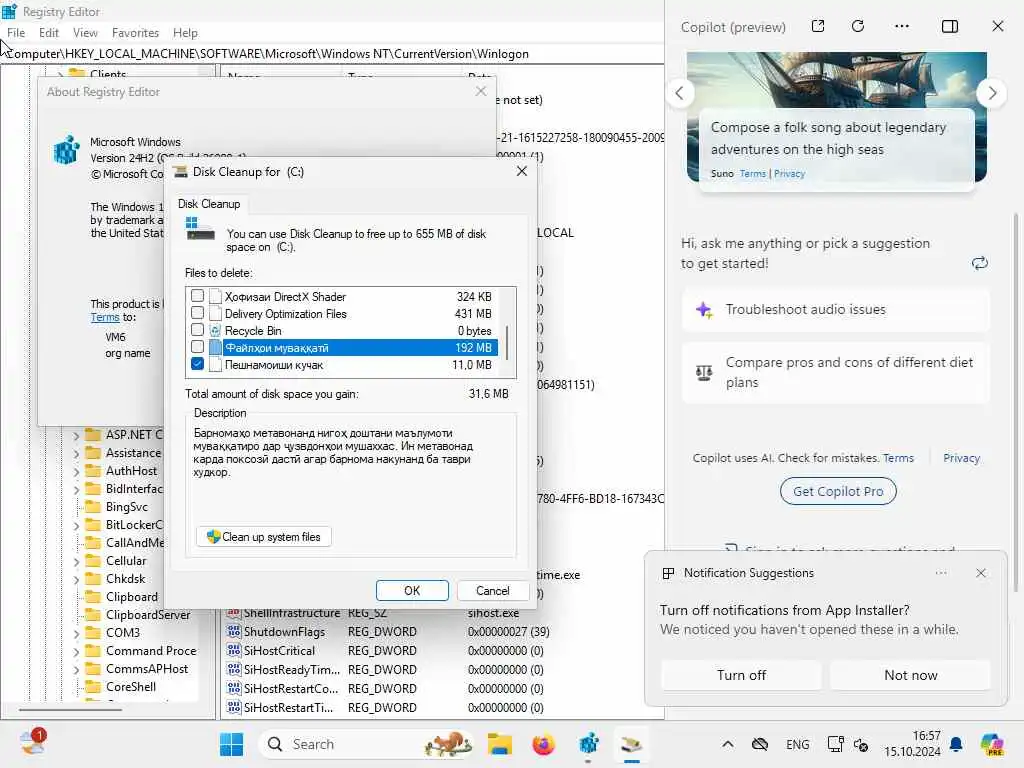This screenshot has height=768, width=1024.
Task: Open the View menu in Registry Editor
Action: (x=85, y=33)
